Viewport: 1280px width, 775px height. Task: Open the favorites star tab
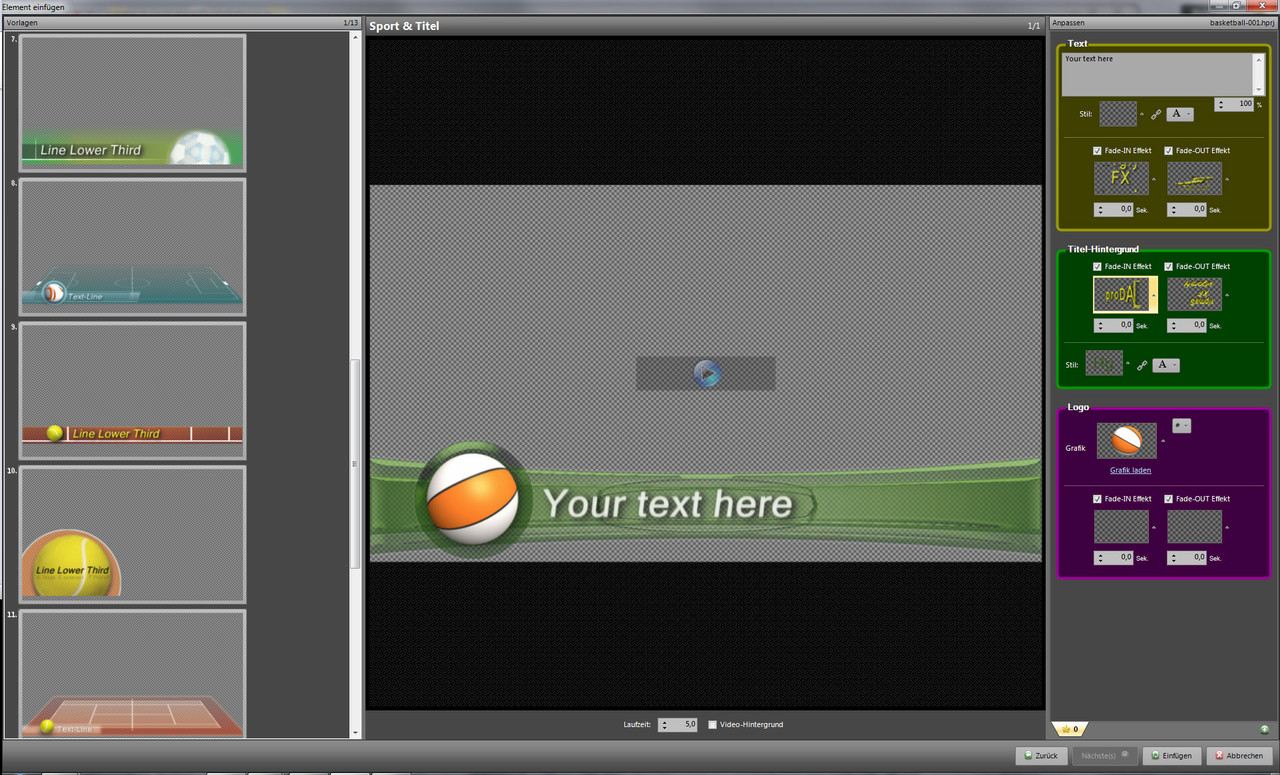coord(1069,729)
